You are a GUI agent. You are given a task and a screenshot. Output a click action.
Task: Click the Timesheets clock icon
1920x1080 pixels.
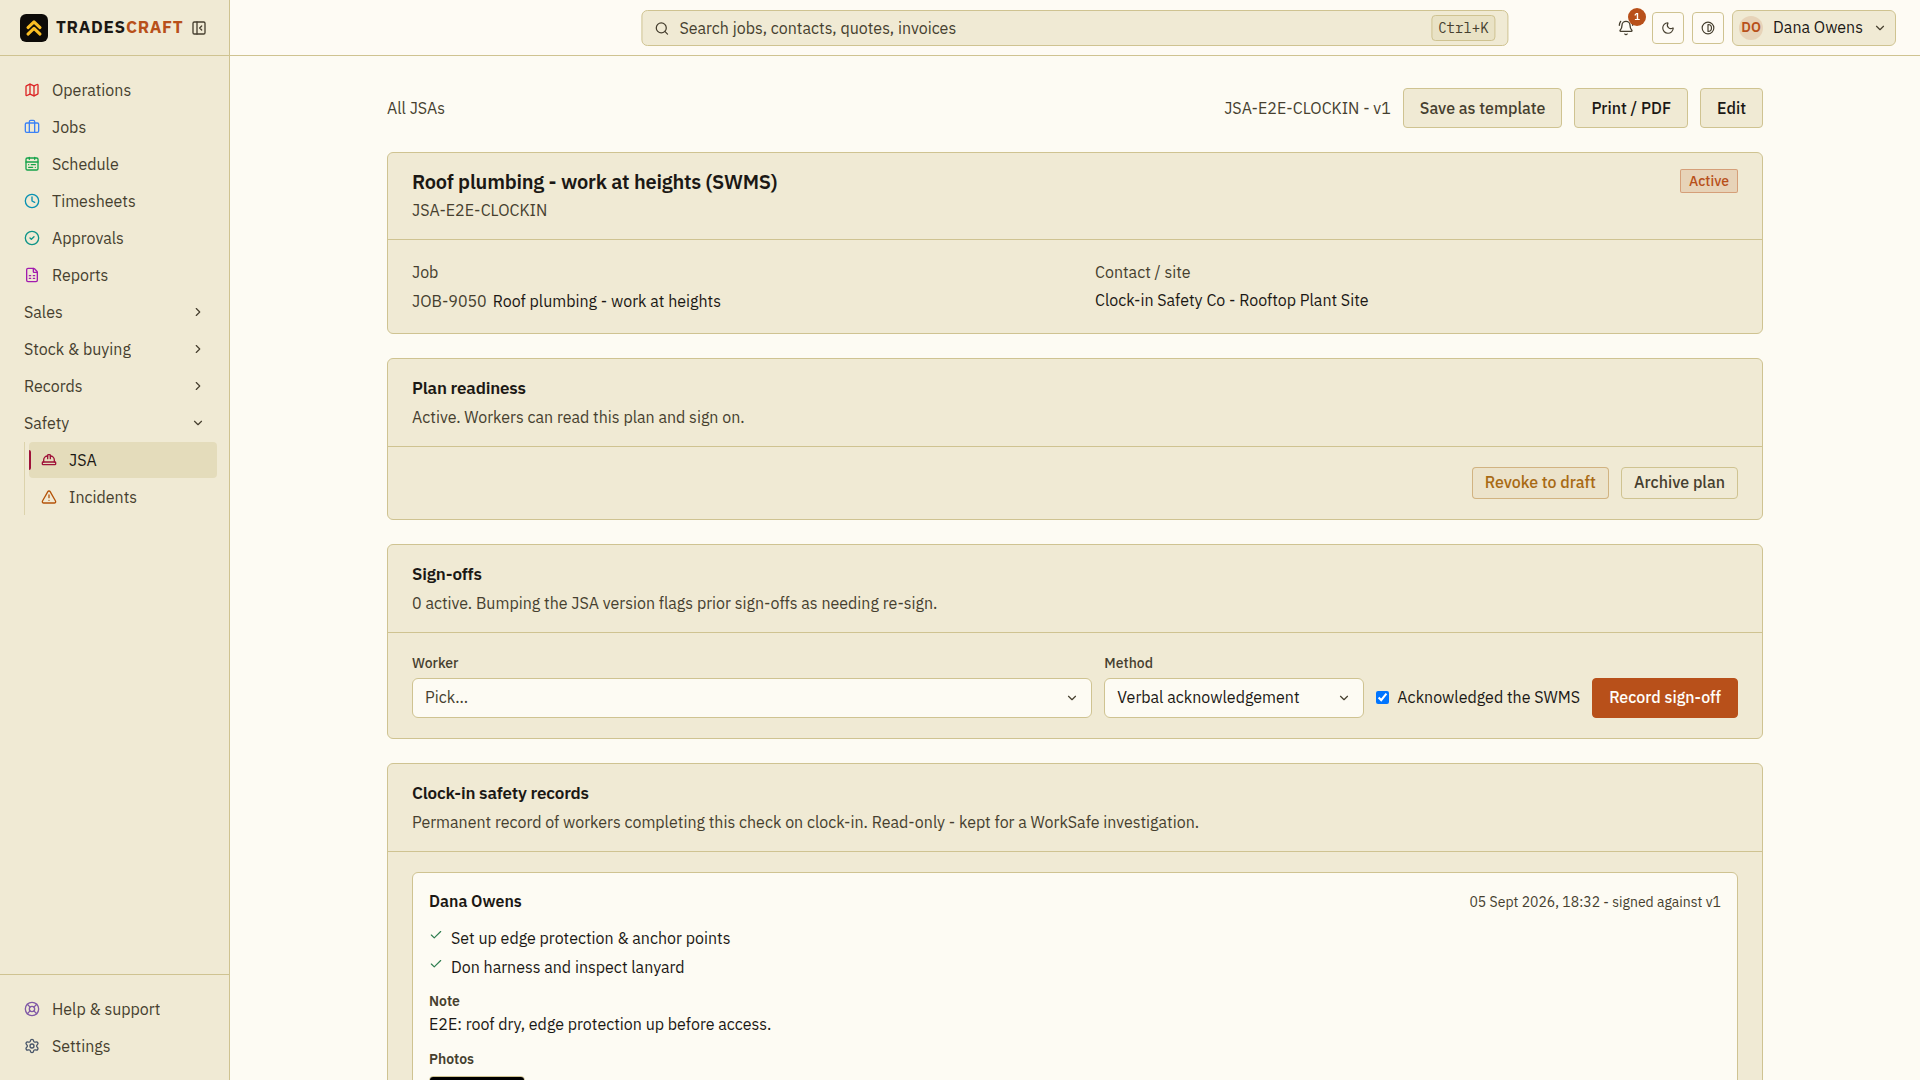coord(32,201)
